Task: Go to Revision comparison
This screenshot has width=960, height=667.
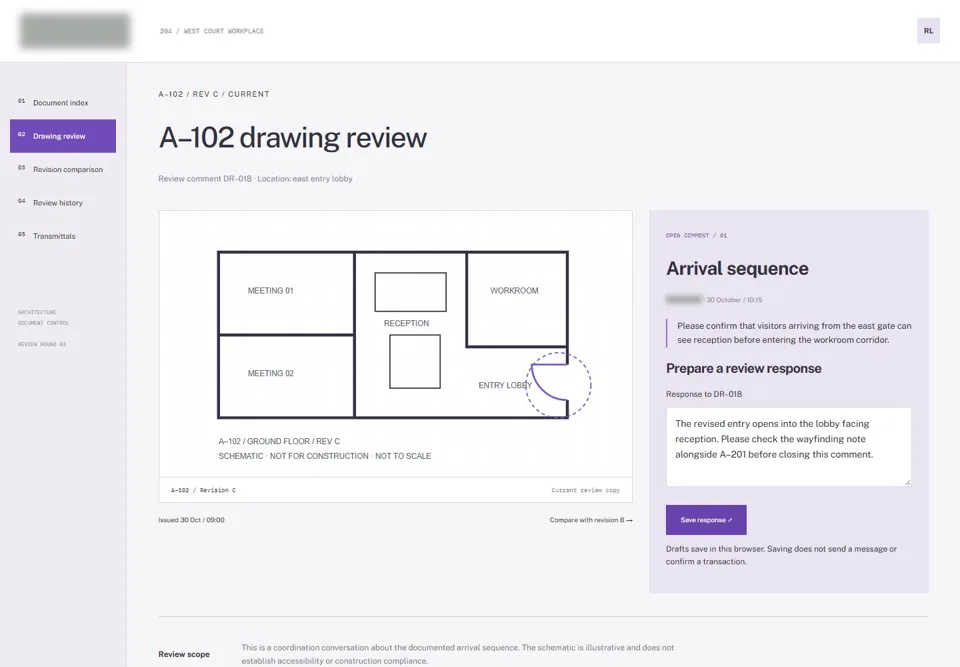Action: [62, 169]
